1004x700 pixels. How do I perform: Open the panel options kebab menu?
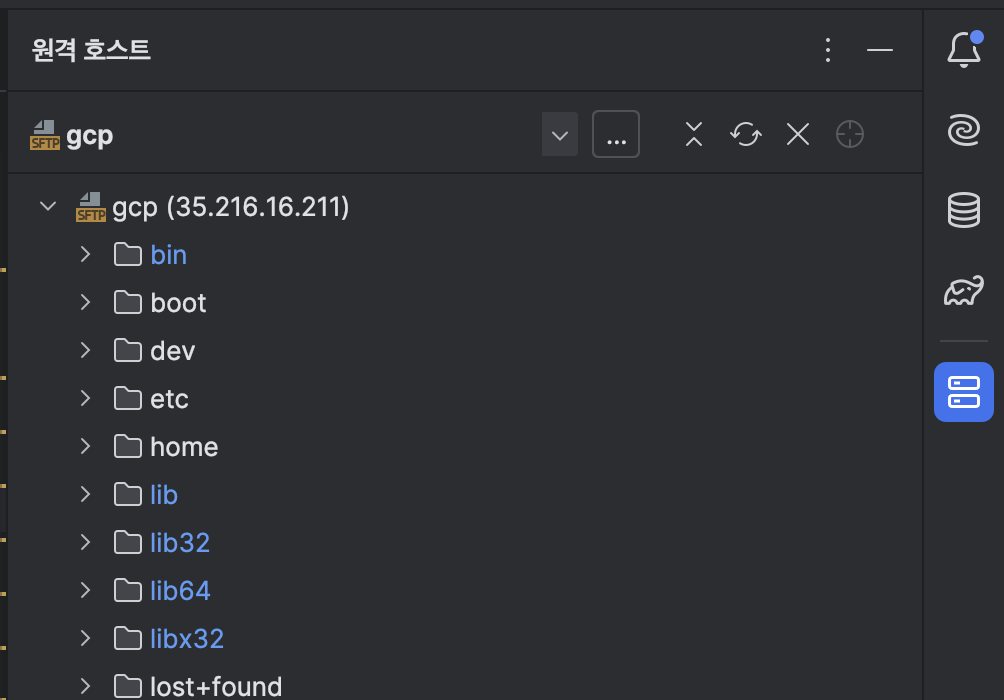(x=828, y=50)
